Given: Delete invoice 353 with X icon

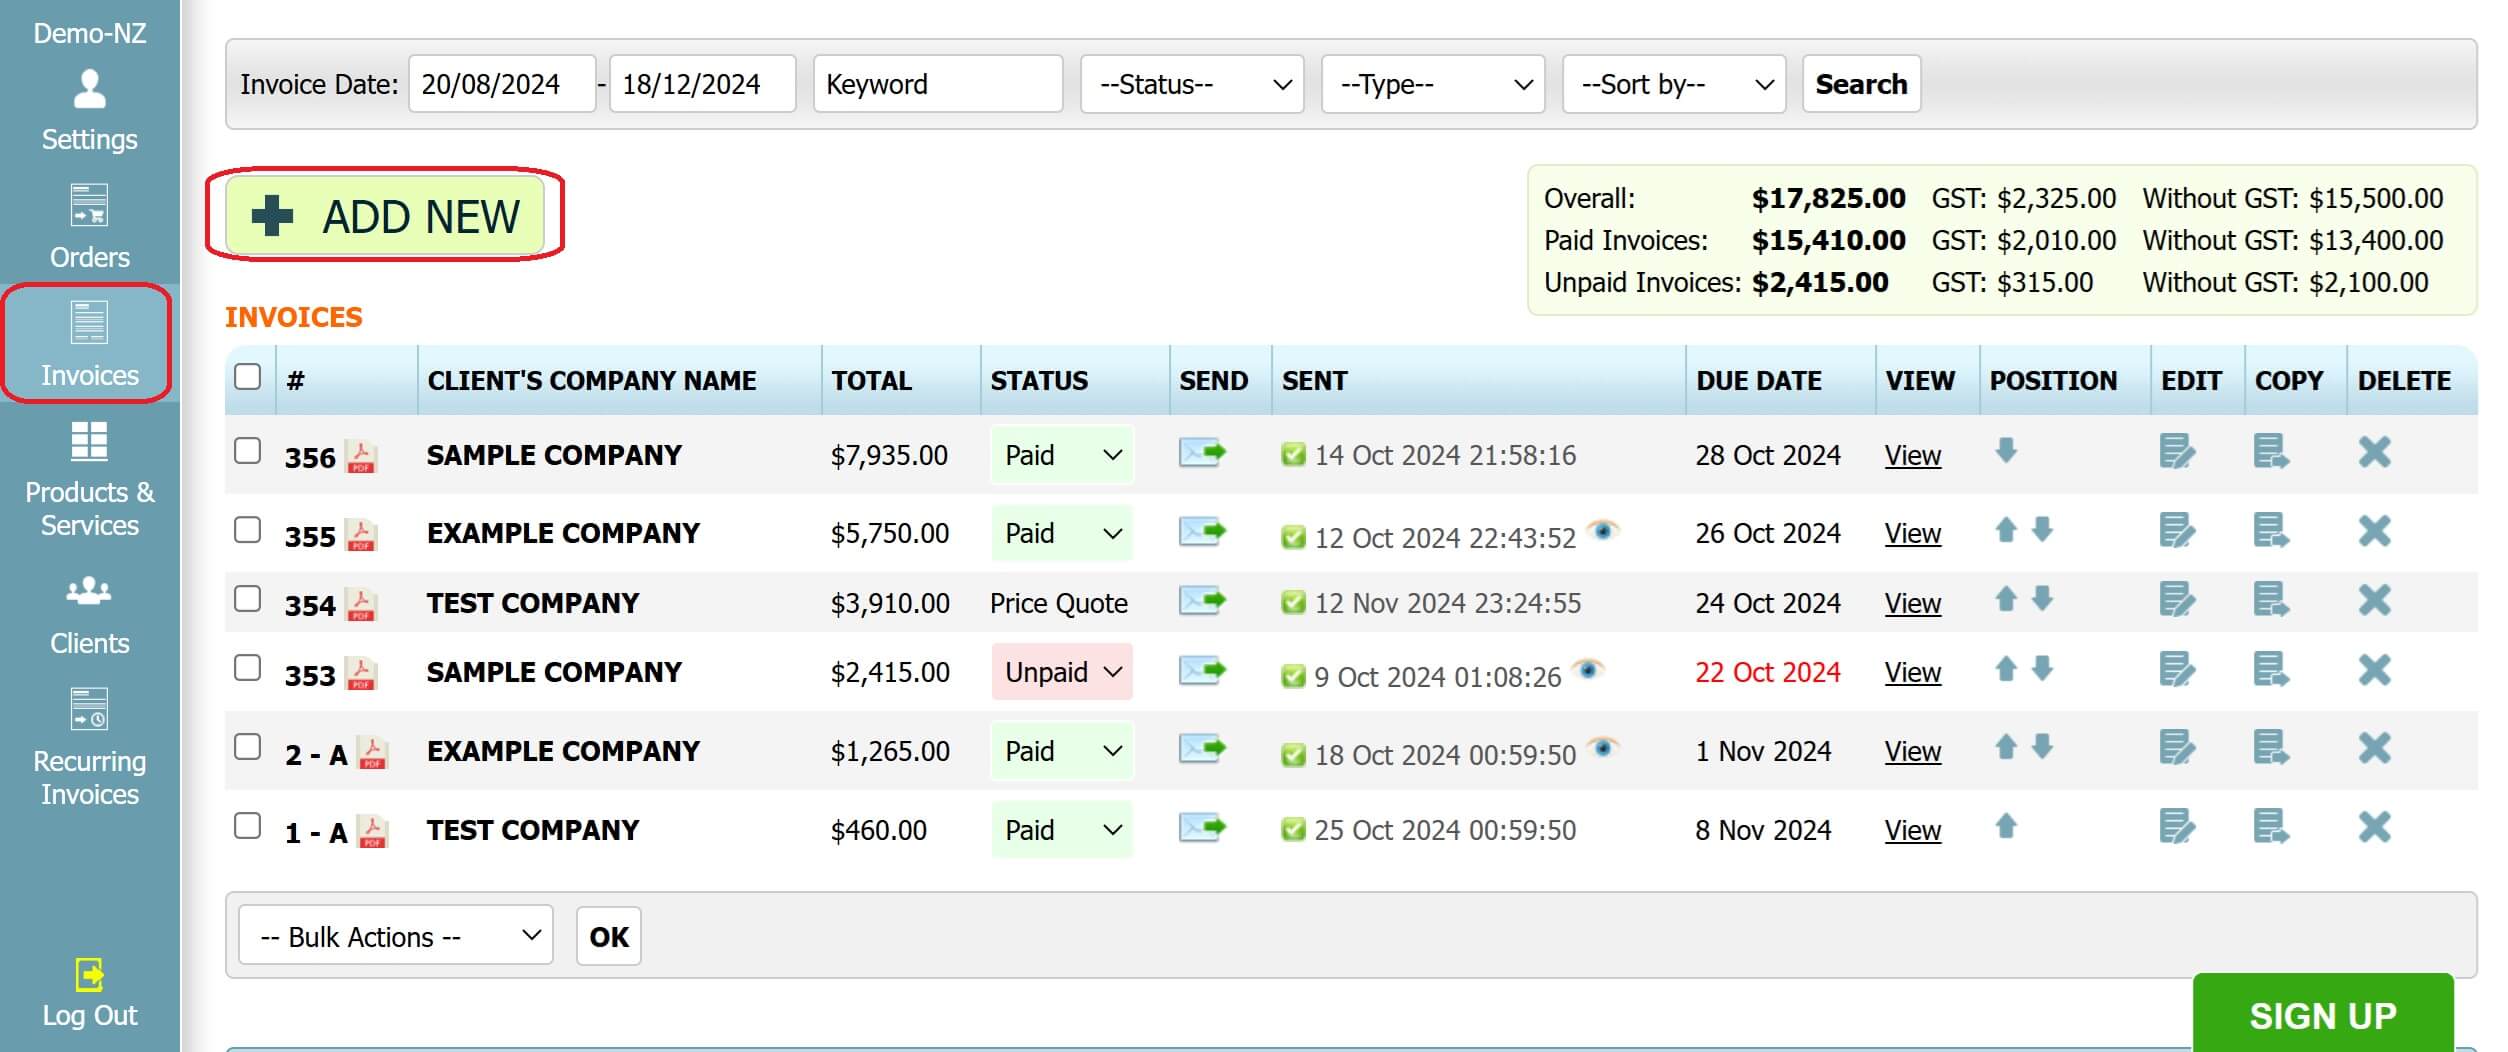Looking at the screenshot, I should click(2374, 669).
